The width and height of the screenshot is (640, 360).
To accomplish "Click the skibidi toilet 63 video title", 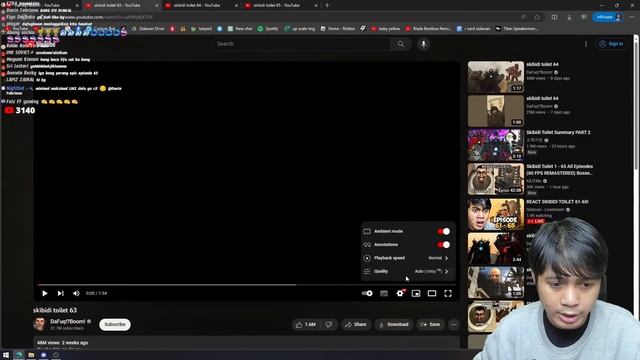I will click(55, 310).
